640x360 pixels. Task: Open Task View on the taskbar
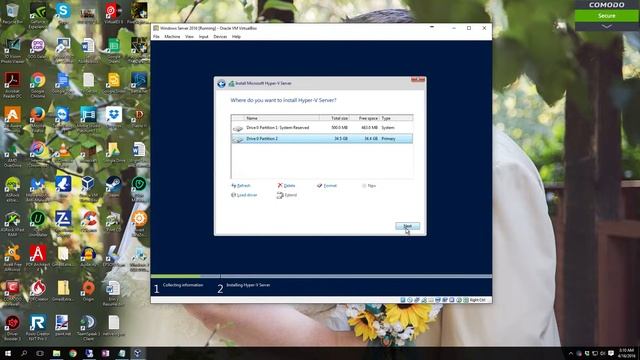pos(40,353)
